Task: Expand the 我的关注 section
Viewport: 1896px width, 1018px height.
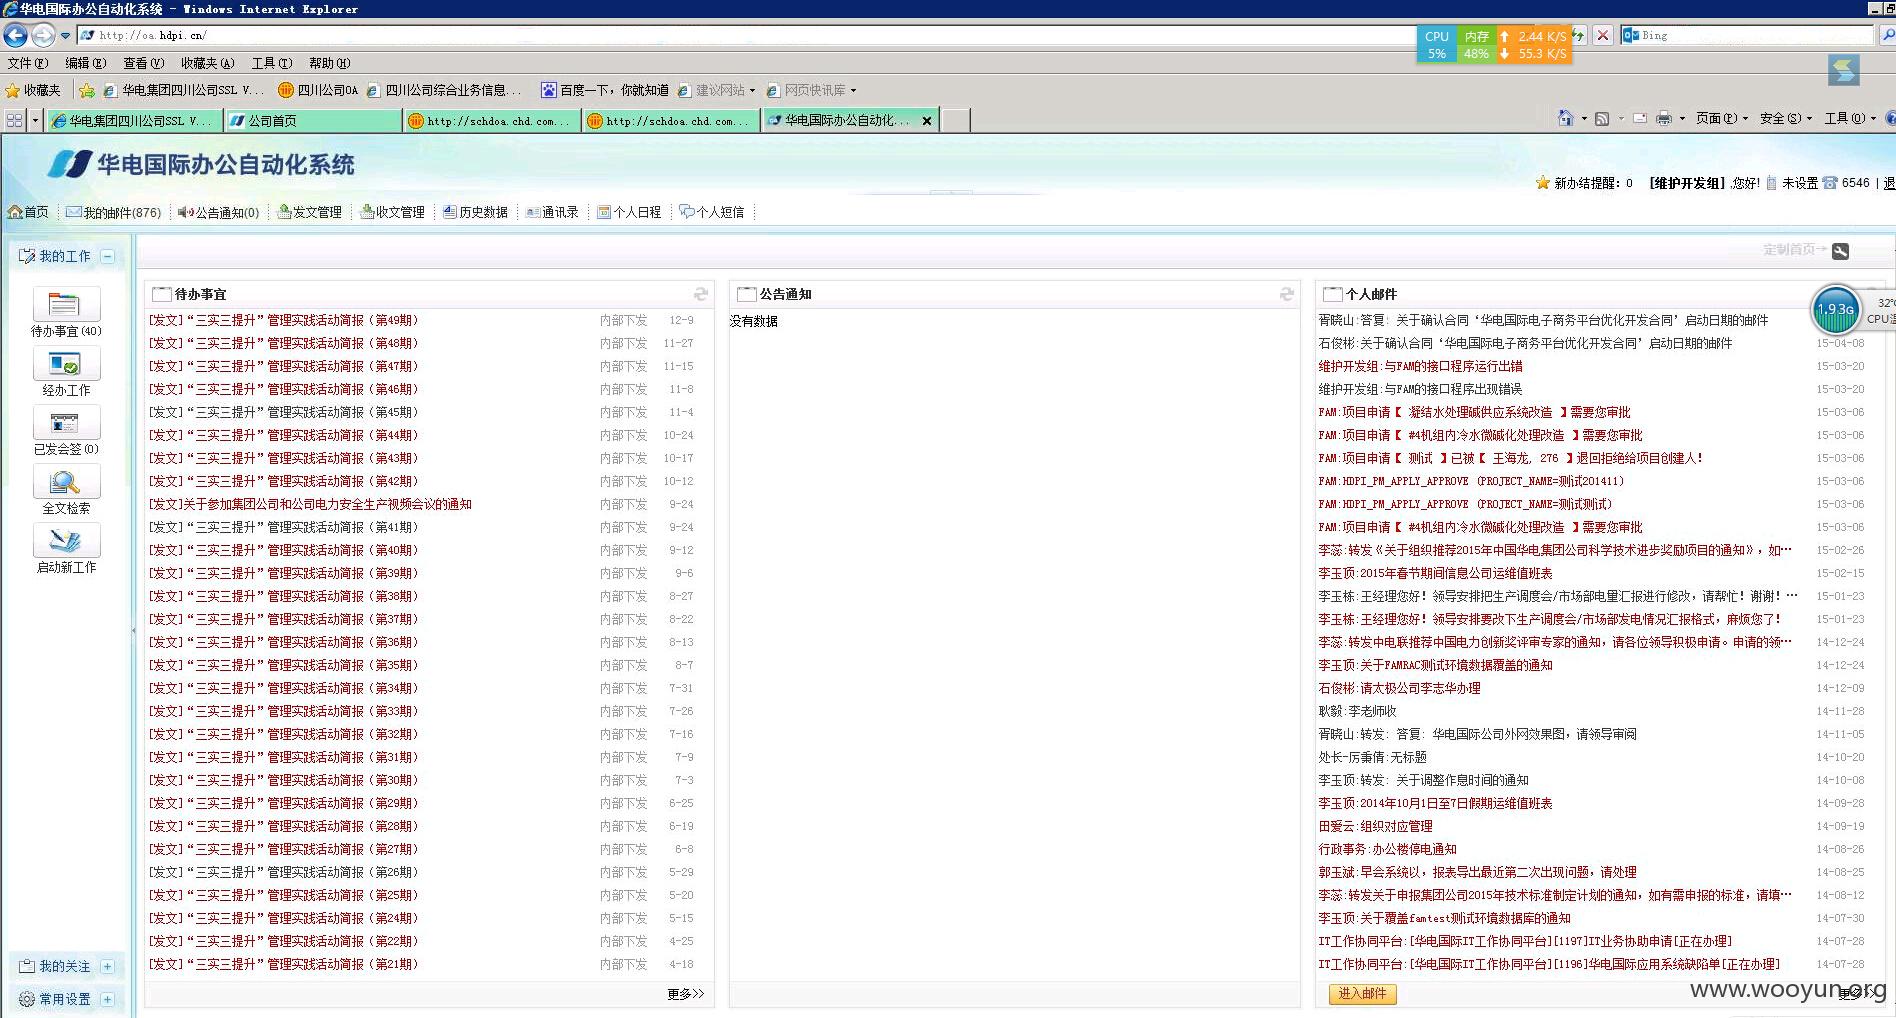Action: [107, 966]
